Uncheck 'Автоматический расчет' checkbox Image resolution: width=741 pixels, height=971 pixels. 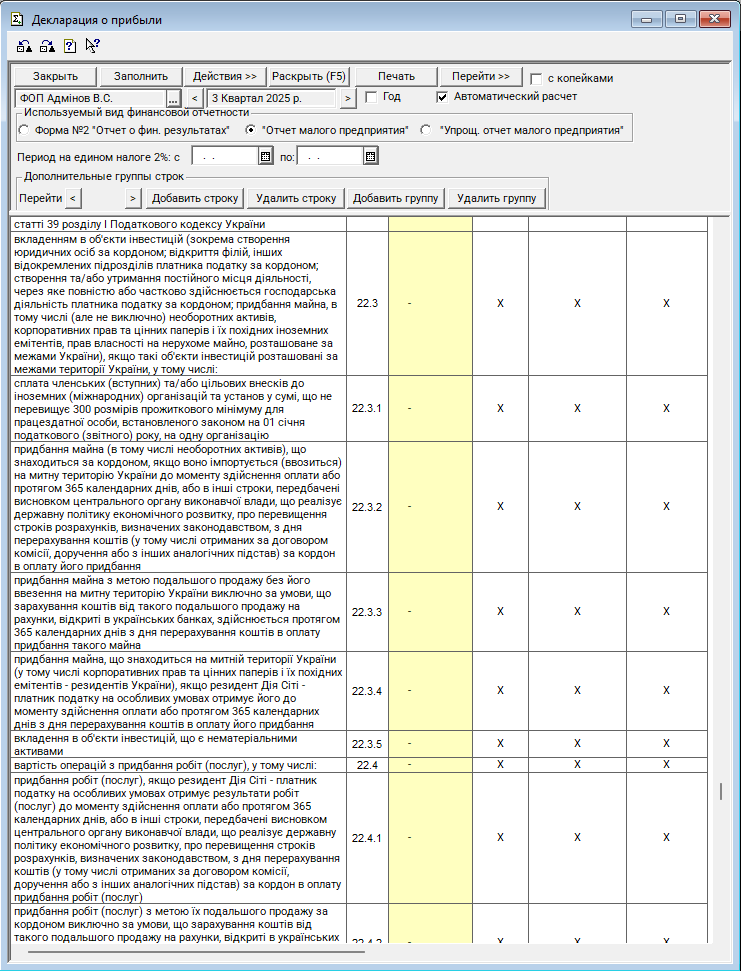pos(443,97)
